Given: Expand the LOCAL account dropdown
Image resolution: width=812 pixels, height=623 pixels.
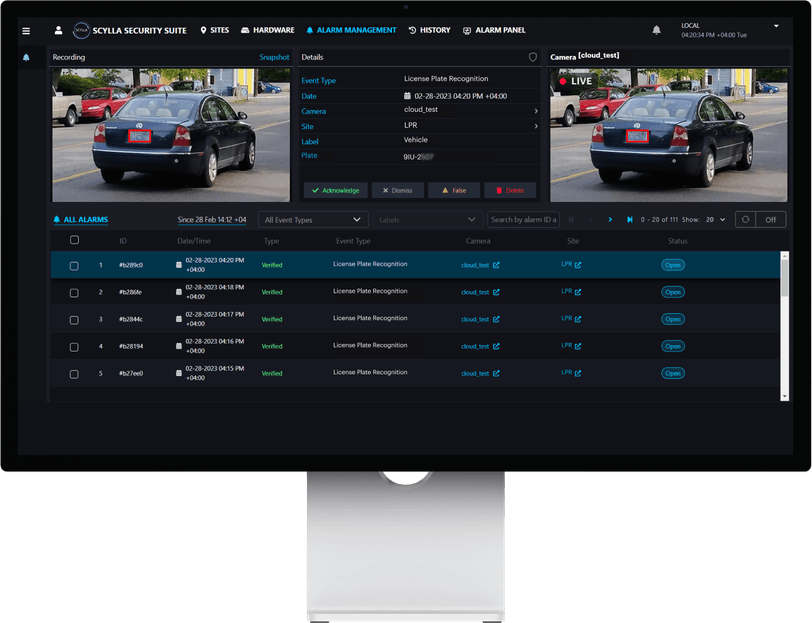Looking at the screenshot, I should (x=776, y=26).
